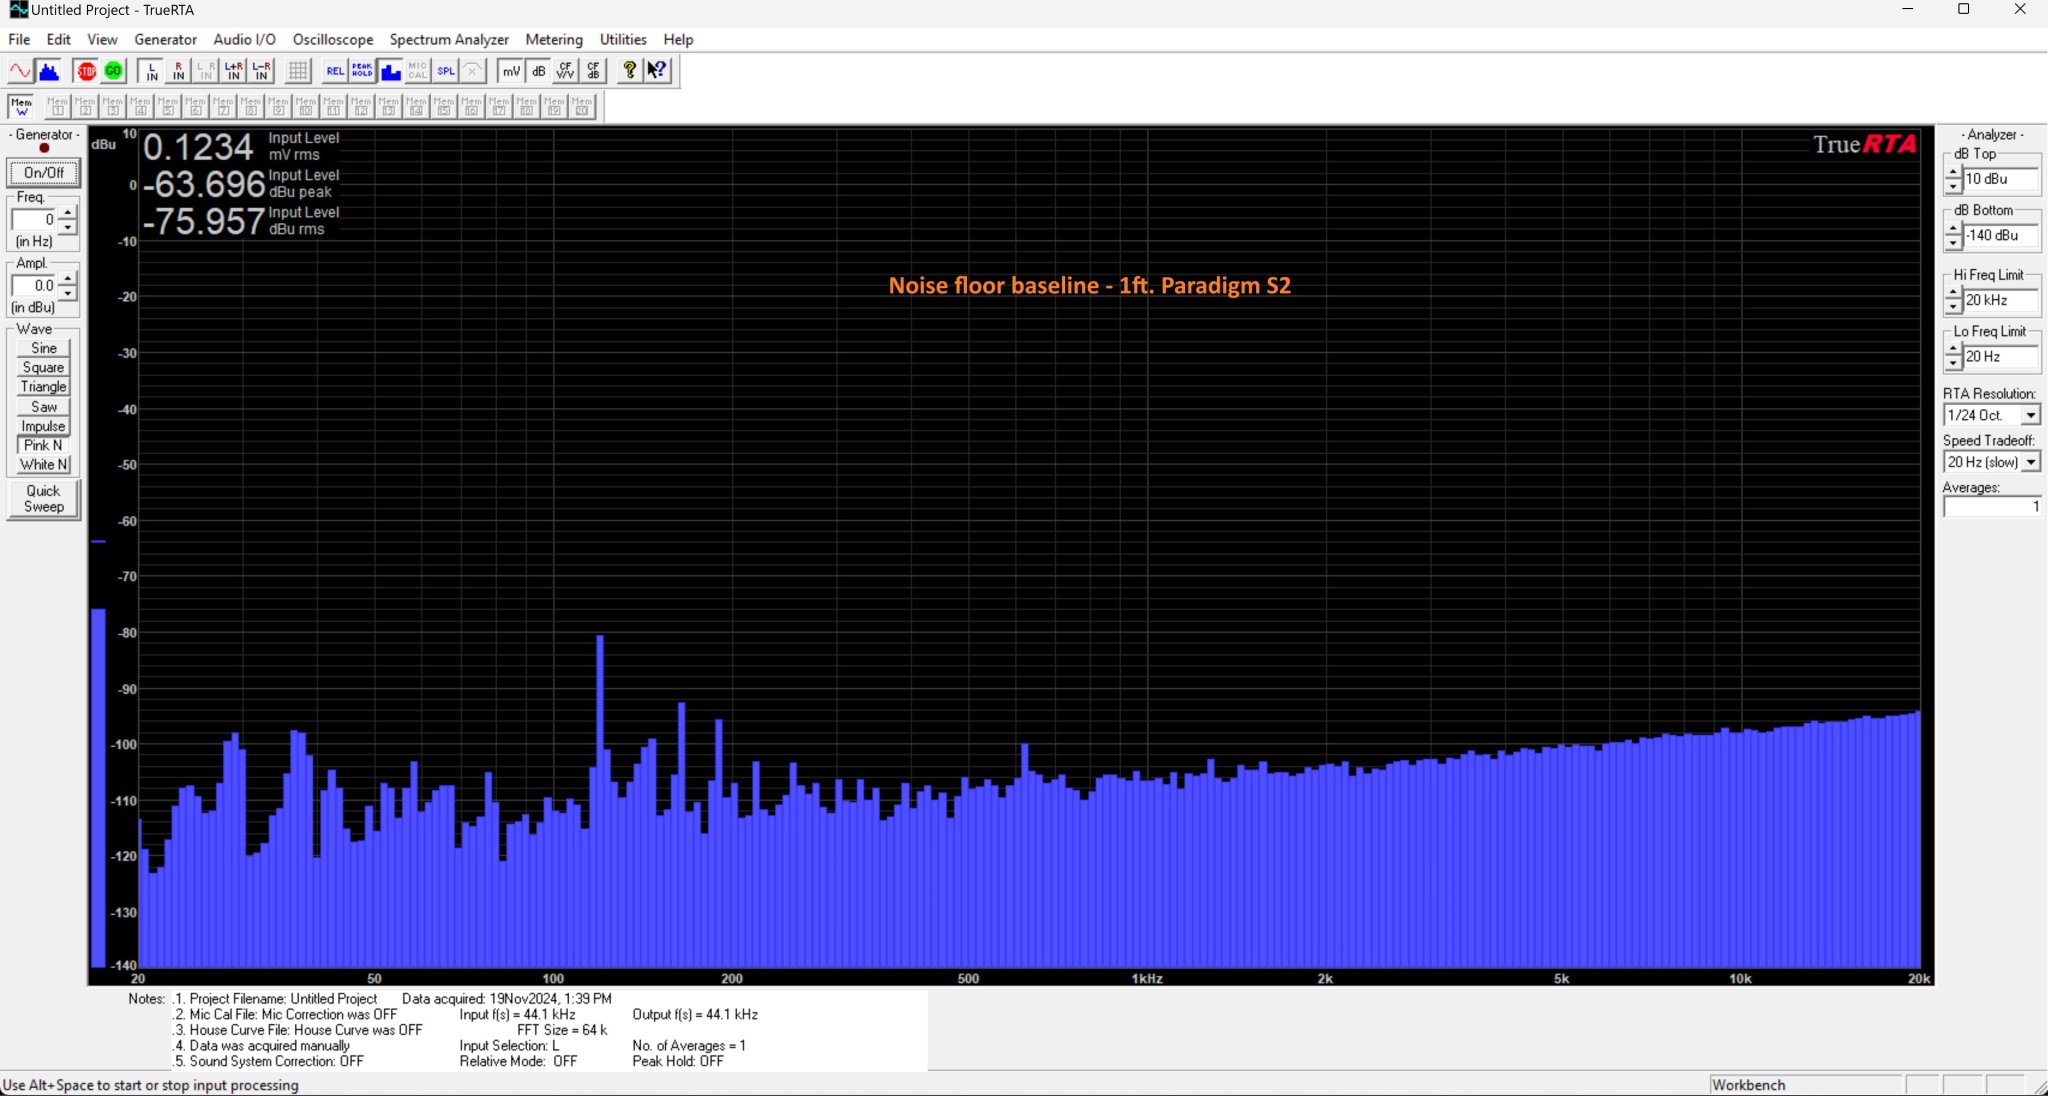Toggle REL relative mode
Screen dimensions: 2048x1096
pyautogui.click(x=335, y=71)
